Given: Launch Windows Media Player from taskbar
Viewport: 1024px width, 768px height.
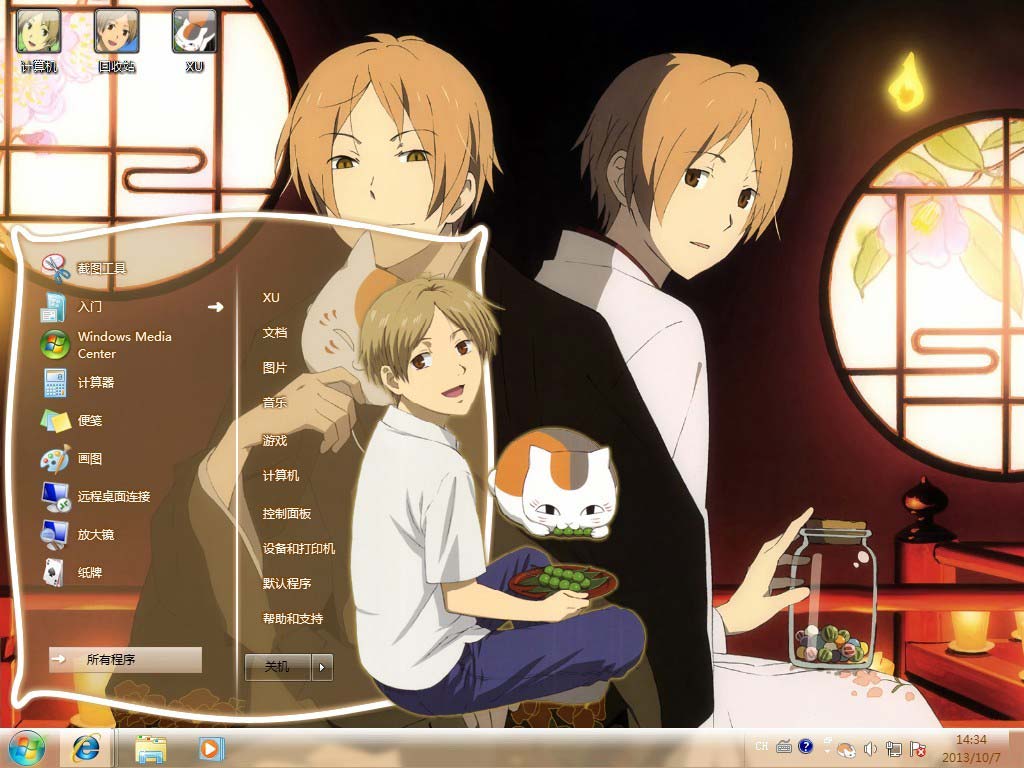Looking at the screenshot, I should [x=210, y=748].
